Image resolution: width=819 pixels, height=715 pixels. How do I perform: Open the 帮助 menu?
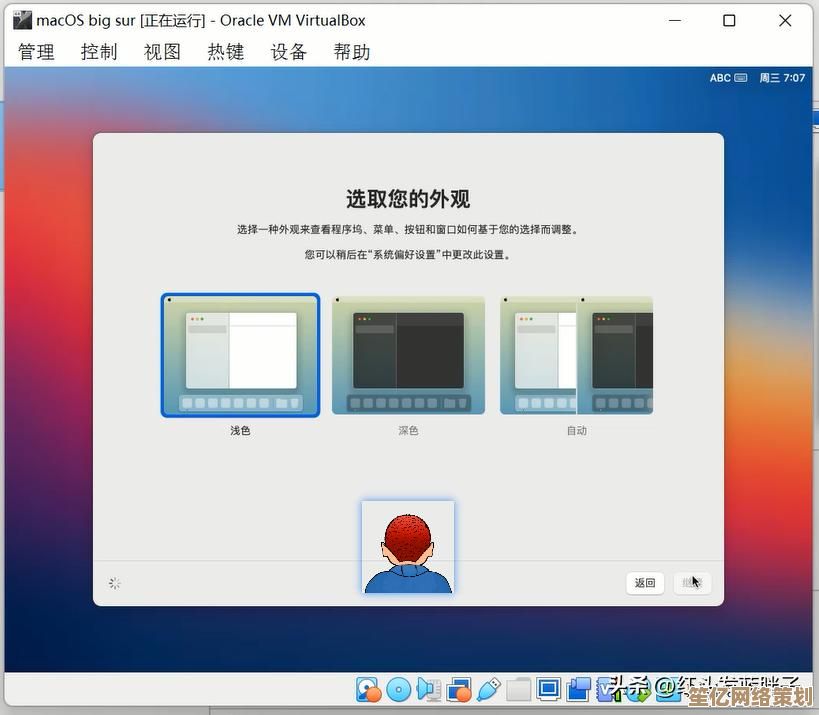[351, 52]
